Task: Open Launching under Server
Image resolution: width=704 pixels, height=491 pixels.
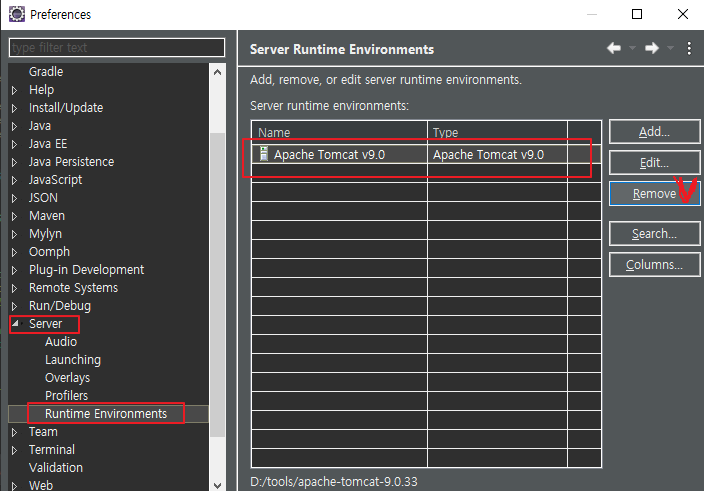Action: pyautogui.click(x=73, y=359)
